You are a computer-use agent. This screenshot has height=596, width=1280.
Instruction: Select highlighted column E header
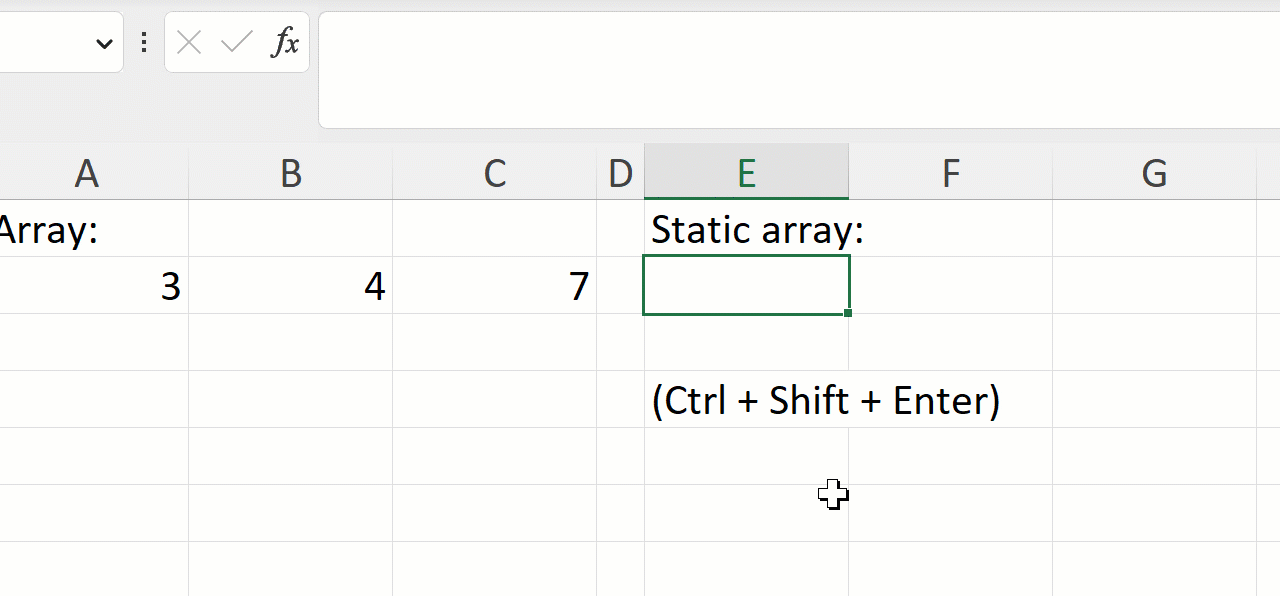tap(746, 174)
